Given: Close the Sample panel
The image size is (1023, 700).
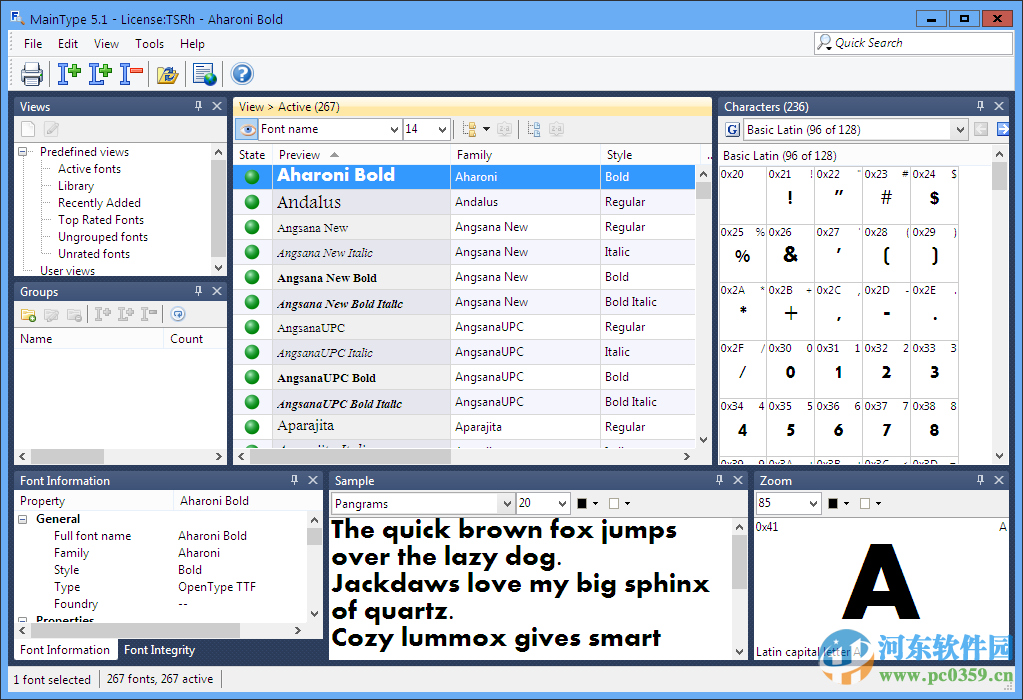Looking at the screenshot, I should click(738, 480).
